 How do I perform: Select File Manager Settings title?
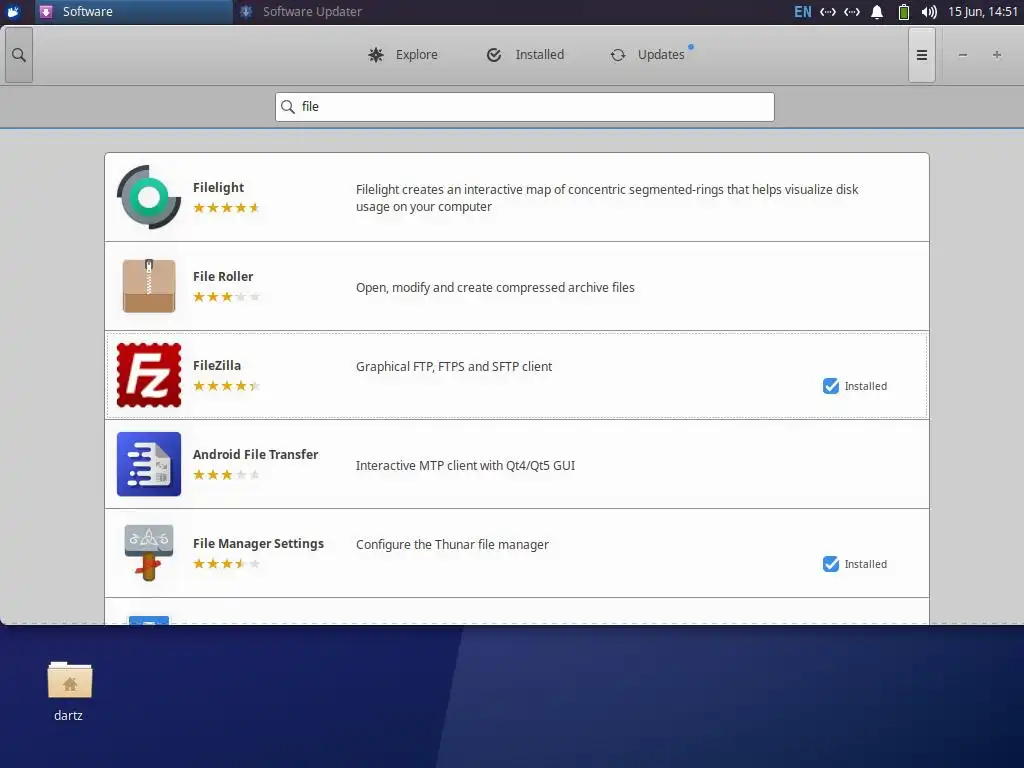[258, 543]
